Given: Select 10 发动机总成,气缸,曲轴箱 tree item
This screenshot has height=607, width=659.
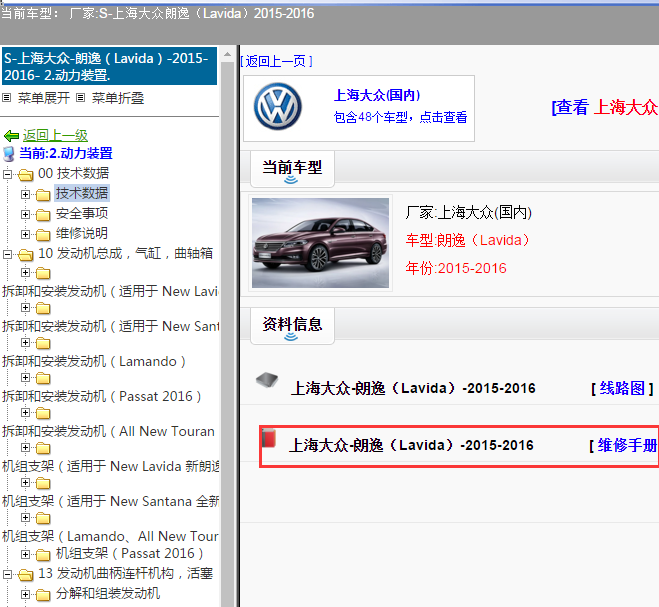Looking at the screenshot, I should coord(126,253).
